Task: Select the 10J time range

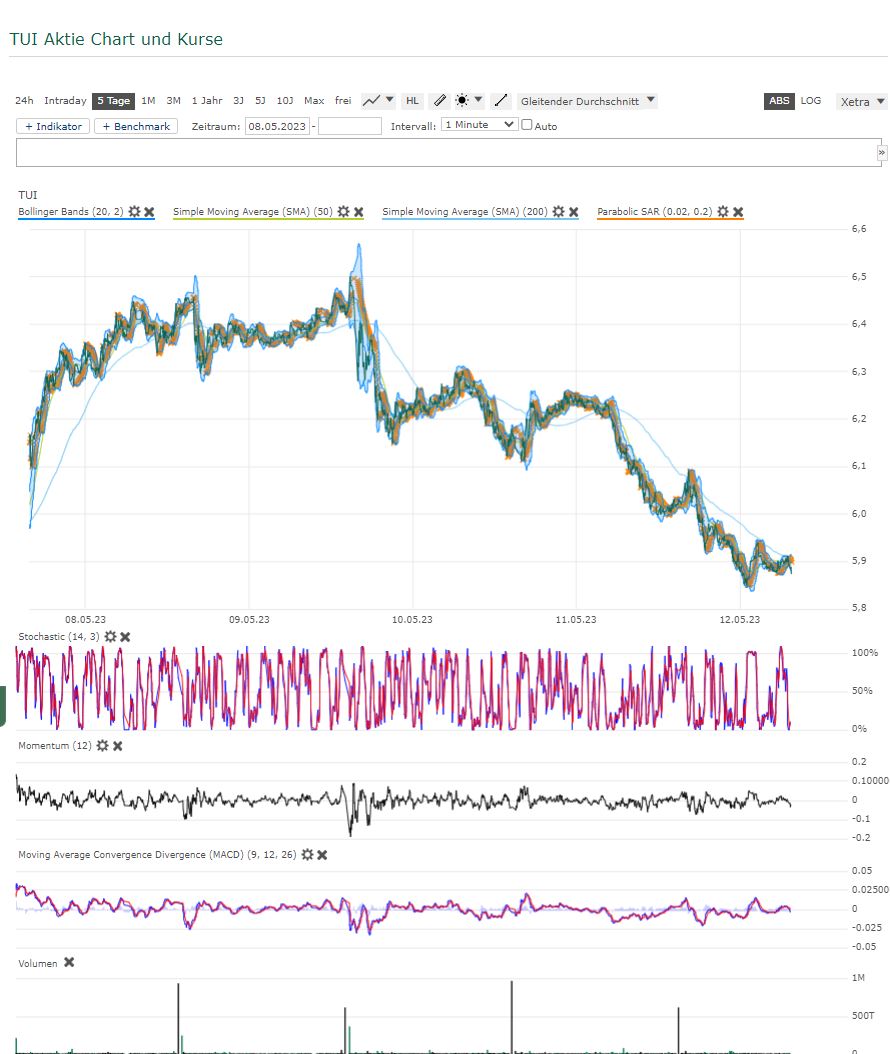Action: point(285,101)
